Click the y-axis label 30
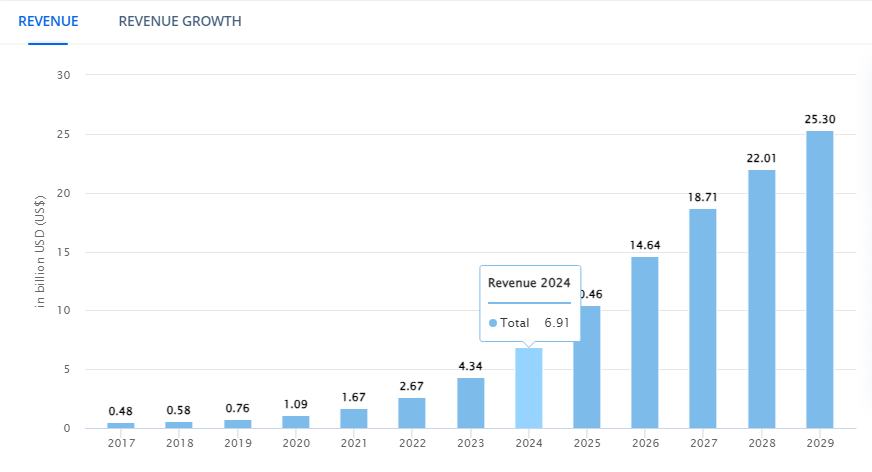This screenshot has width=872, height=472. (63, 75)
